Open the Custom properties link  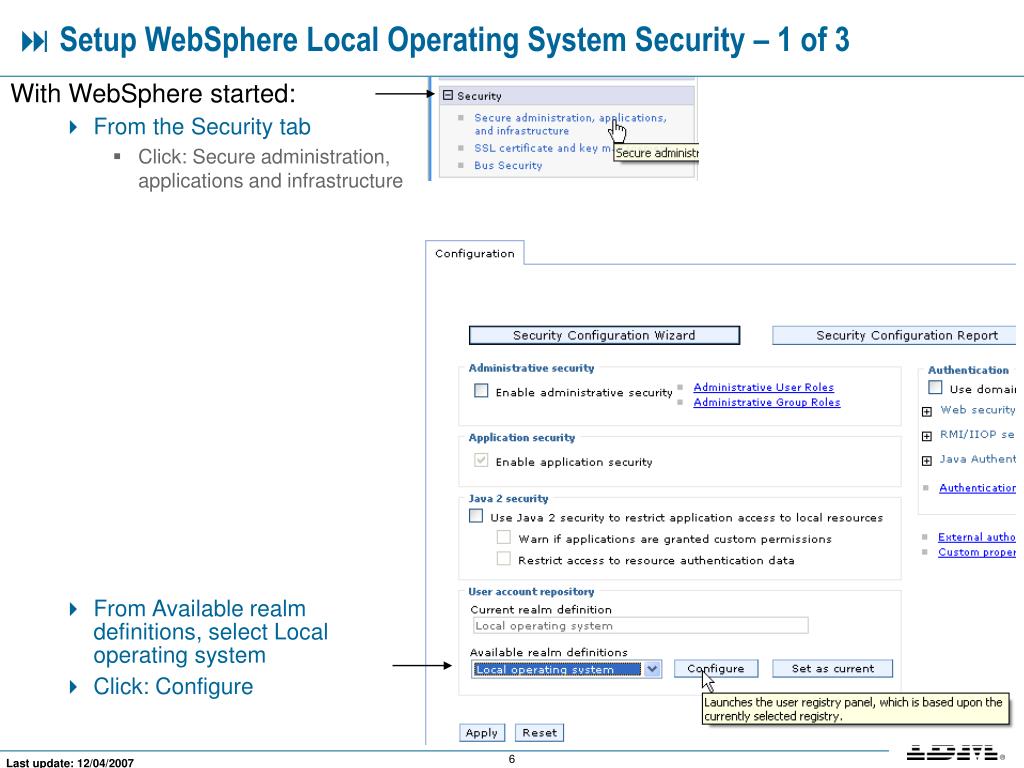pyautogui.click(x=976, y=552)
